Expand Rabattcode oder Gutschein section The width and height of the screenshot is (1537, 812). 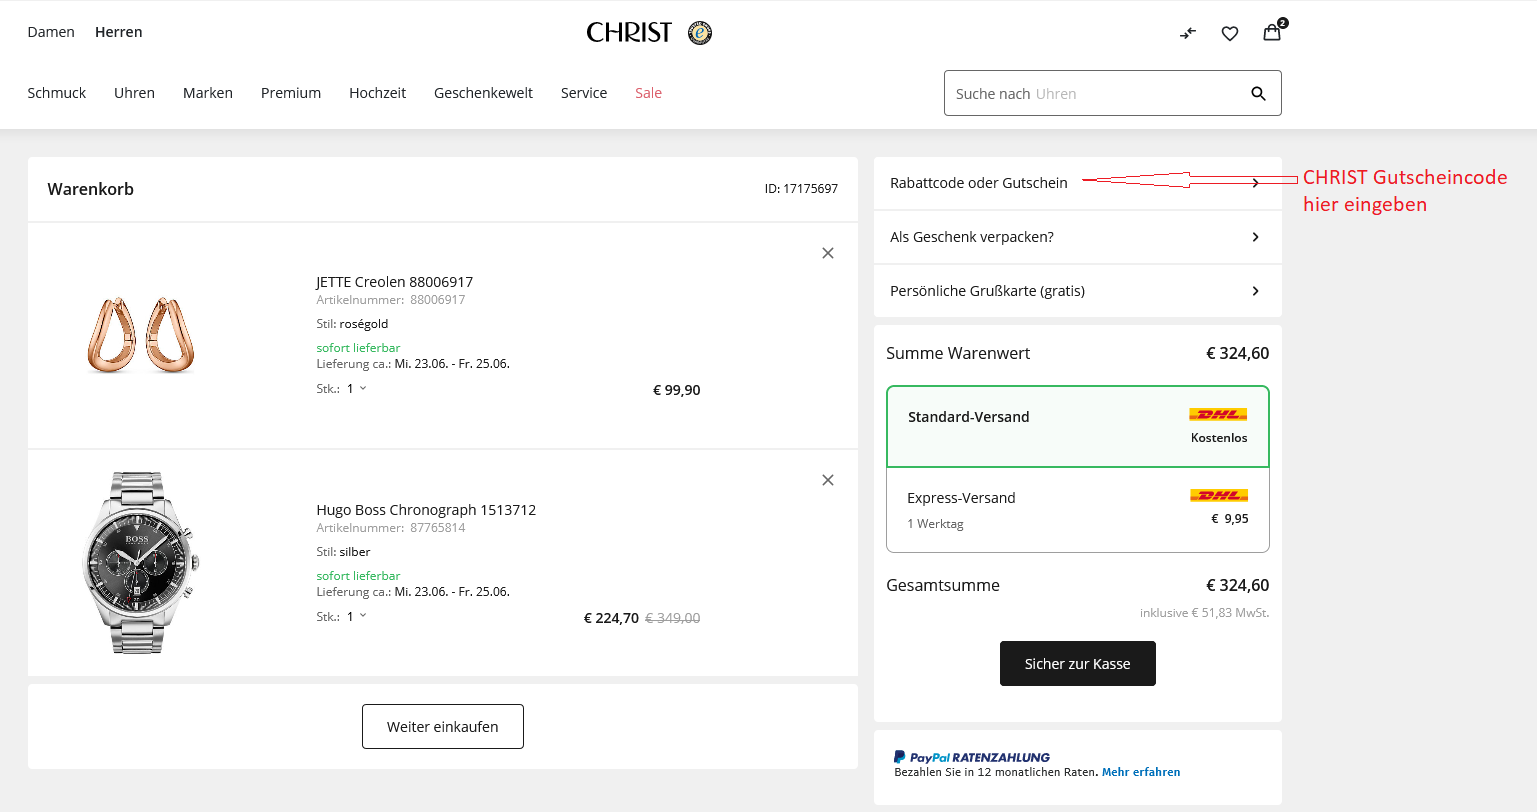1077,183
